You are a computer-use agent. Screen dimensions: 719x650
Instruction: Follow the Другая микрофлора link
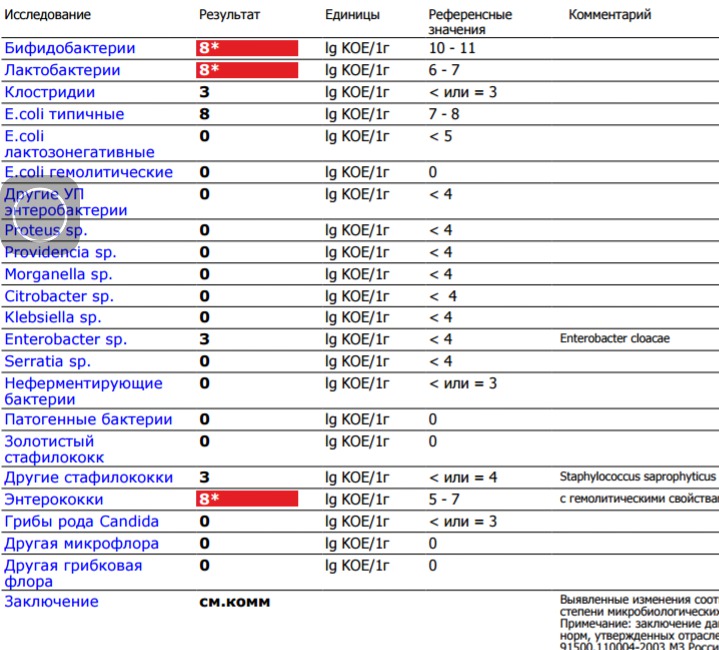click(x=82, y=544)
